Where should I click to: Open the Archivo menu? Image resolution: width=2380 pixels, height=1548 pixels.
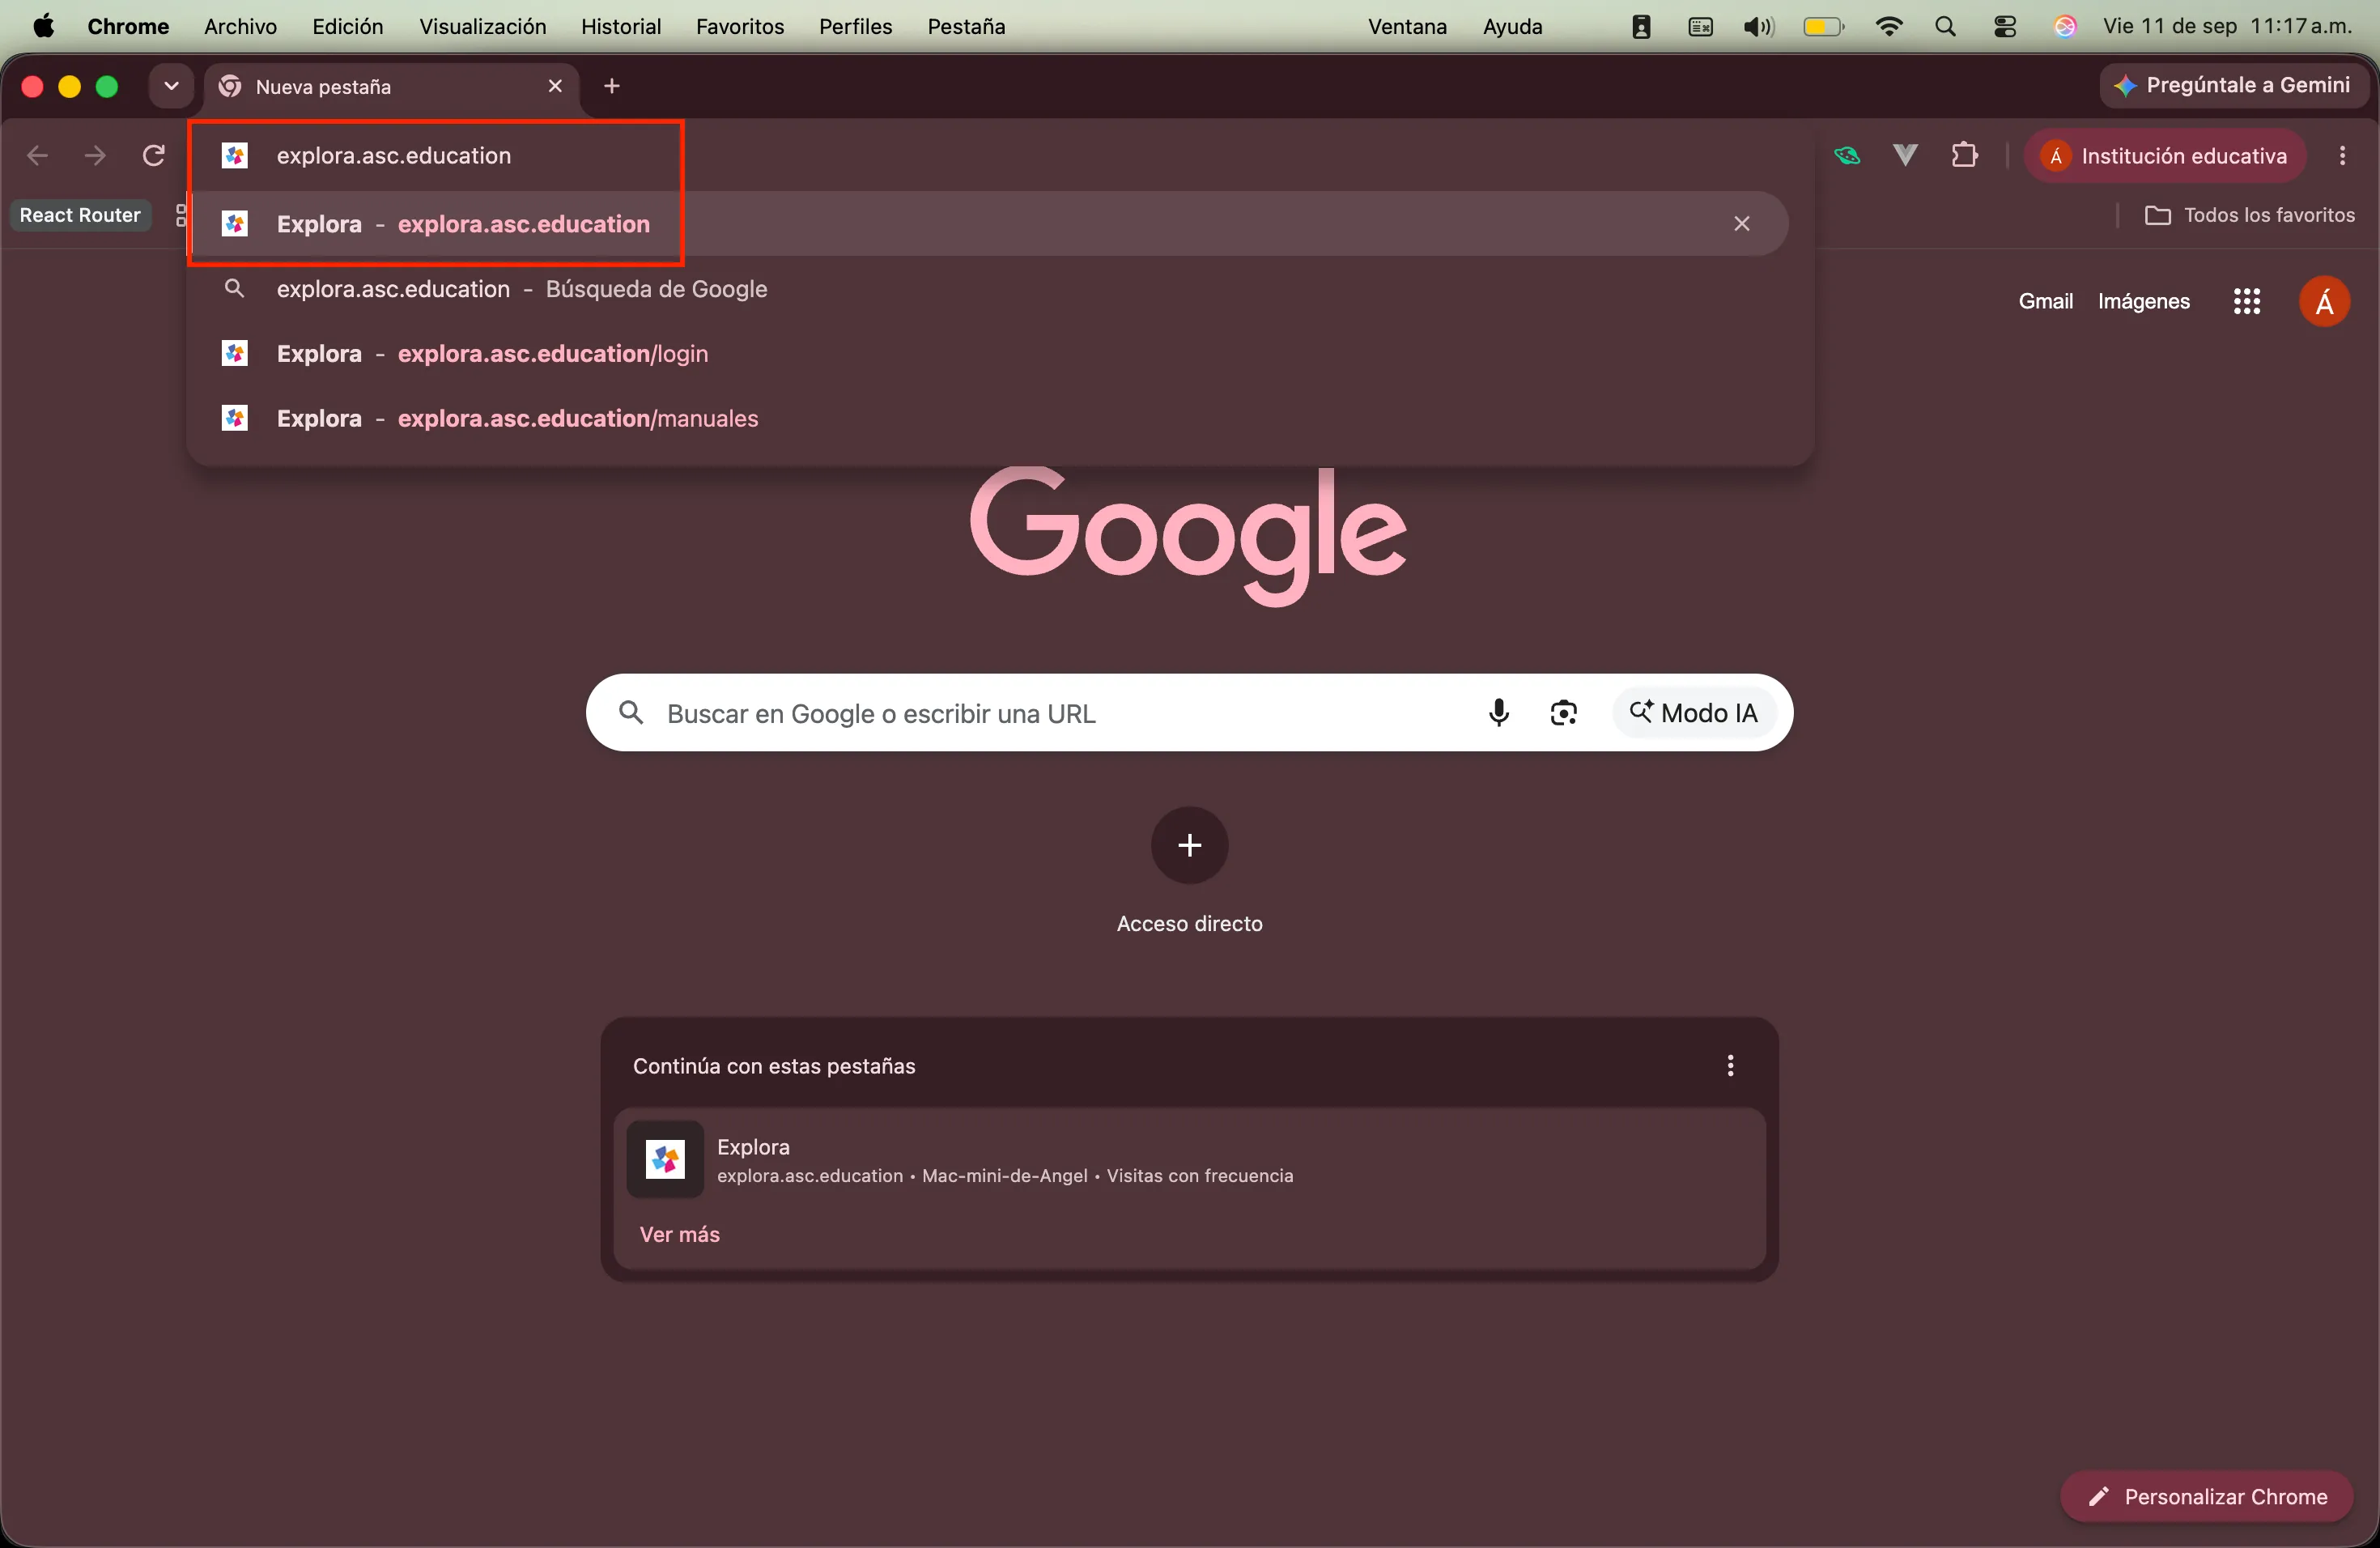(240, 27)
